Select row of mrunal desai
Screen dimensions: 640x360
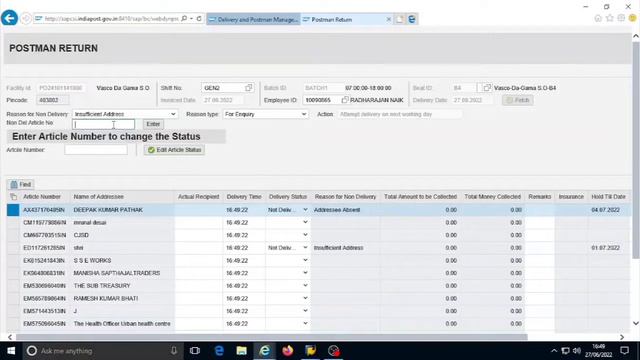click(13, 222)
